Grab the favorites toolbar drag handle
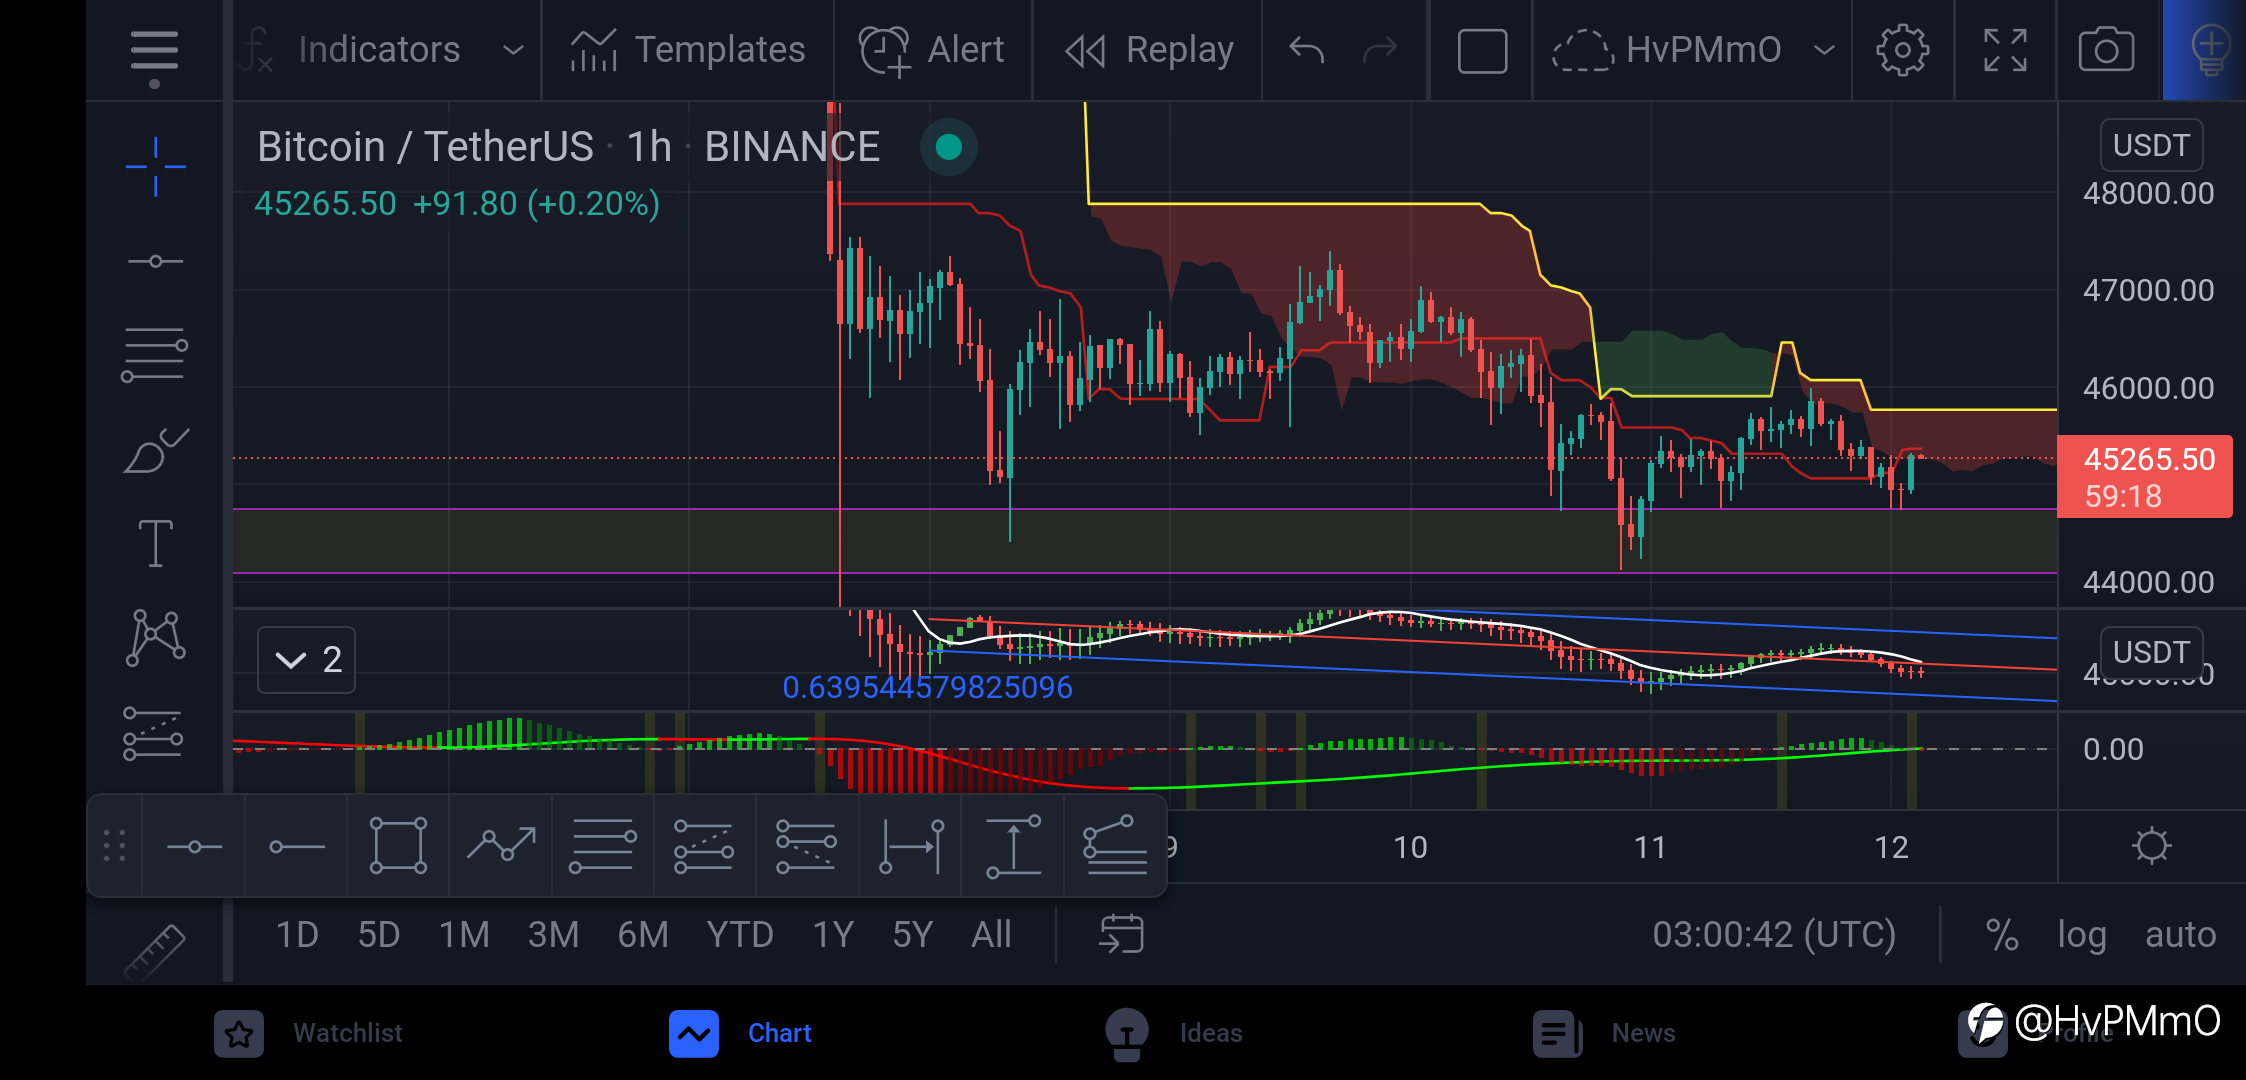The height and width of the screenshot is (1080, 2246). tap(114, 846)
